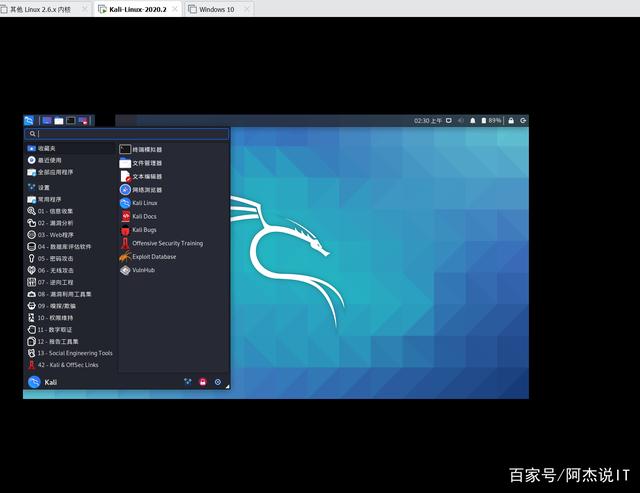Click the lock screen padlock in top panel

[x=511, y=120]
